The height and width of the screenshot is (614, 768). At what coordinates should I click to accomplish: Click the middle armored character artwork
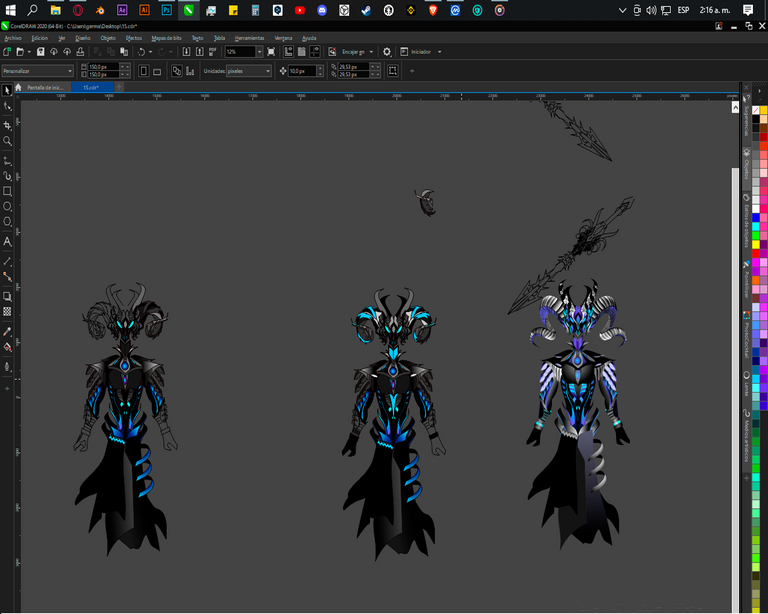[x=393, y=424]
